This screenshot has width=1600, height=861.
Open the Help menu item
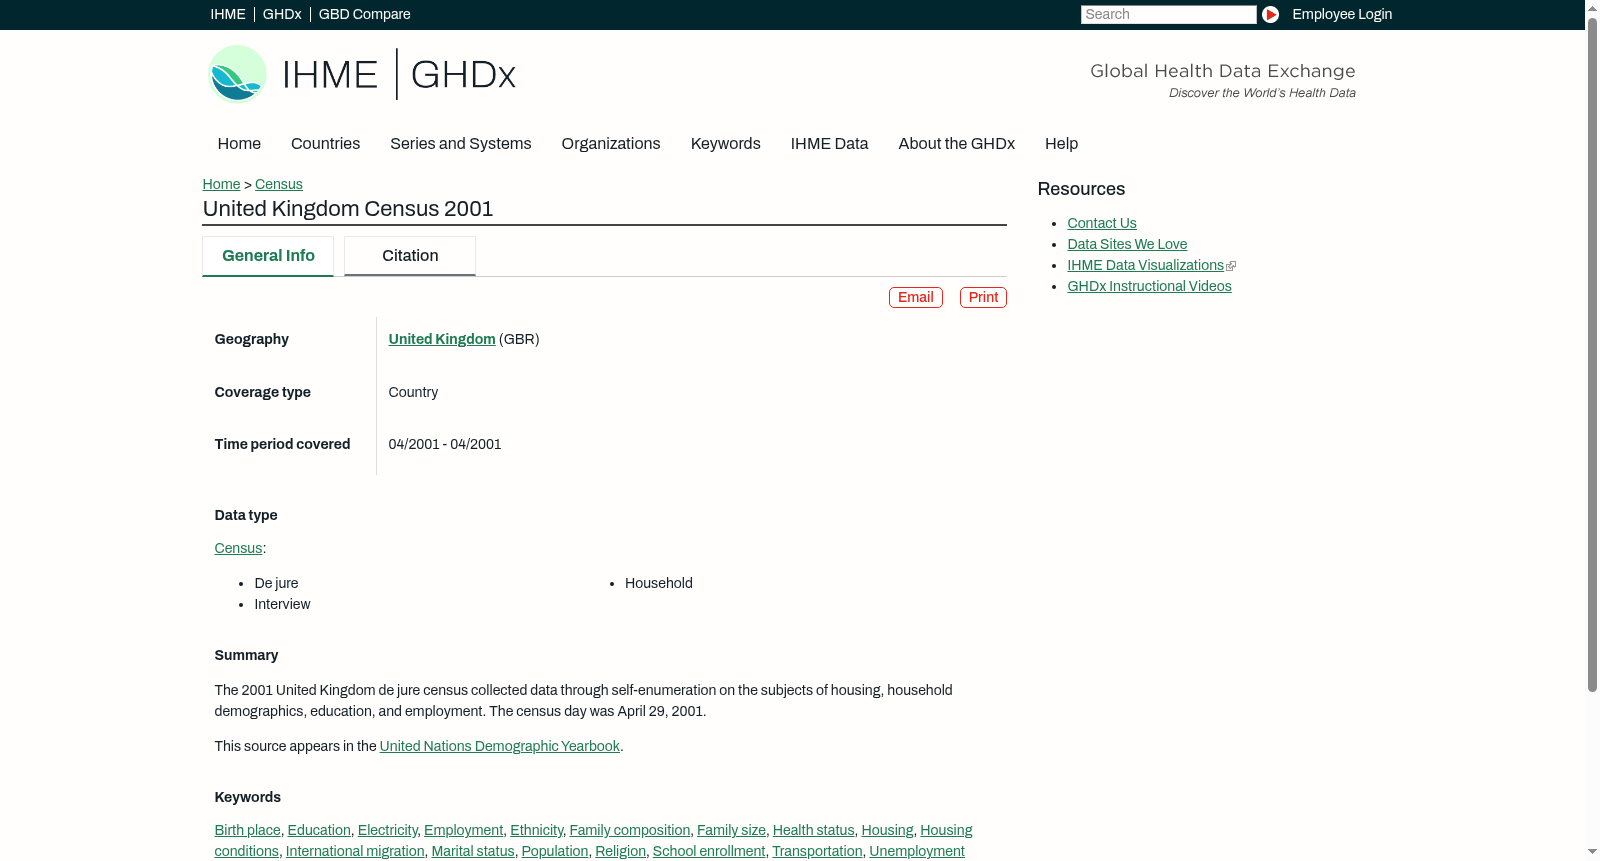click(x=1061, y=144)
